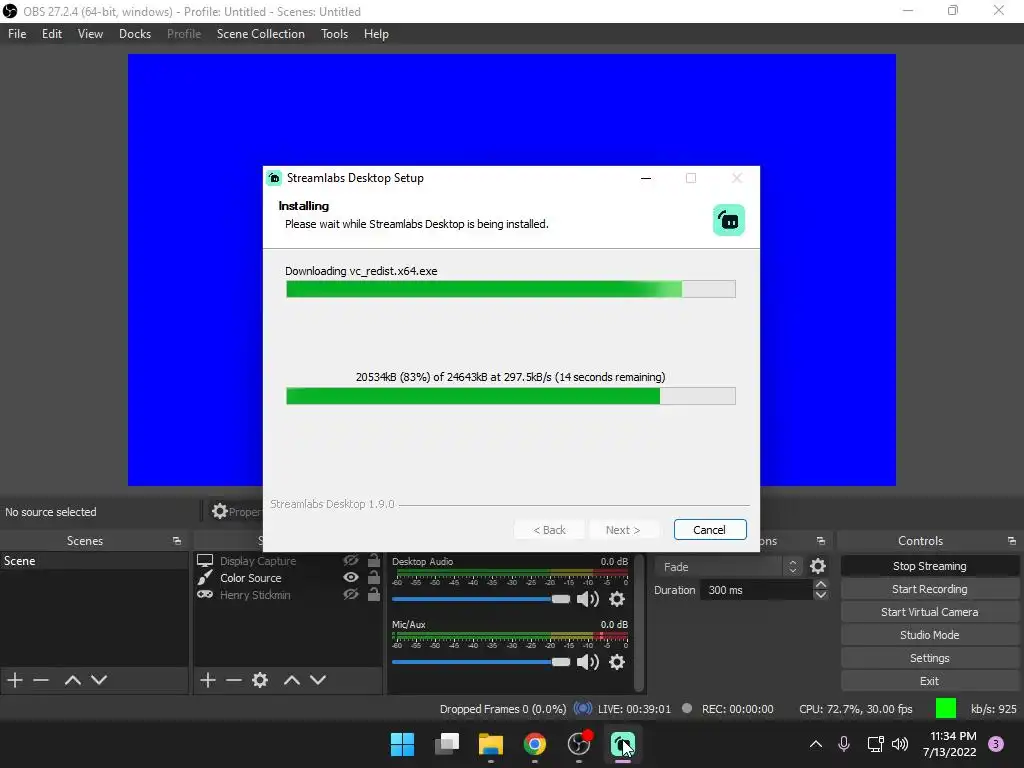Screen dimensions: 1024x768
Task: Move scene down with arrow icon
Action: coord(99,680)
